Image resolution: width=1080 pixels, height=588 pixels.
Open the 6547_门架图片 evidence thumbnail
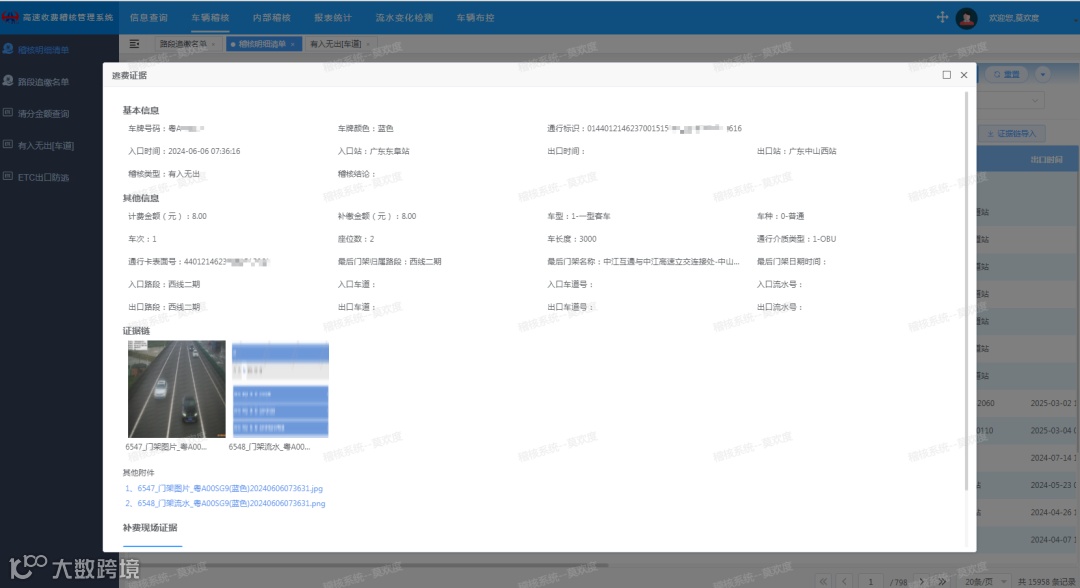[x=176, y=389]
